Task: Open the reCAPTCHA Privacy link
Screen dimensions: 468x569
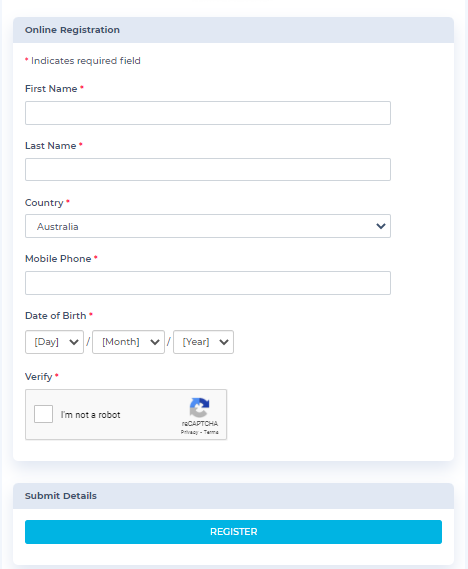Action: 189,432
